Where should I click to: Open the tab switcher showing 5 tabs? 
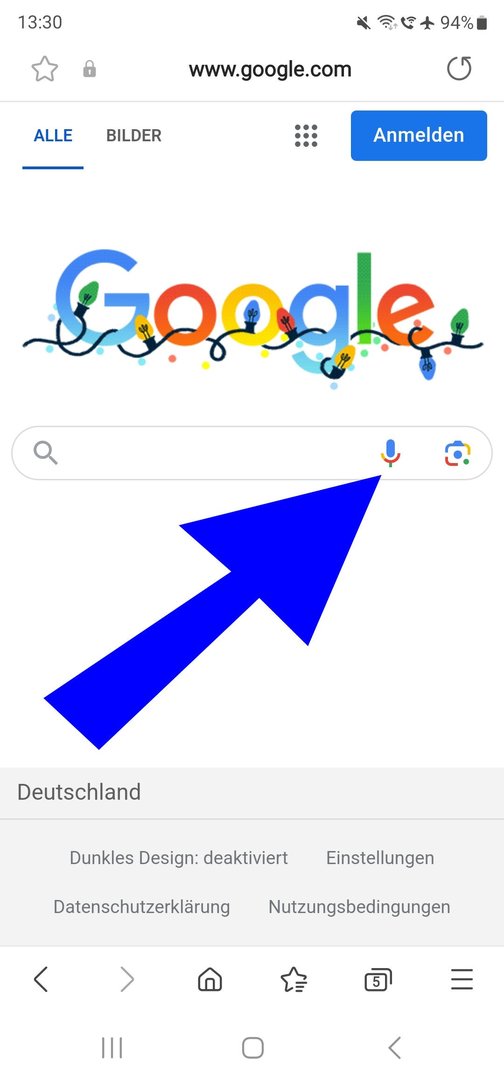(377, 979)
